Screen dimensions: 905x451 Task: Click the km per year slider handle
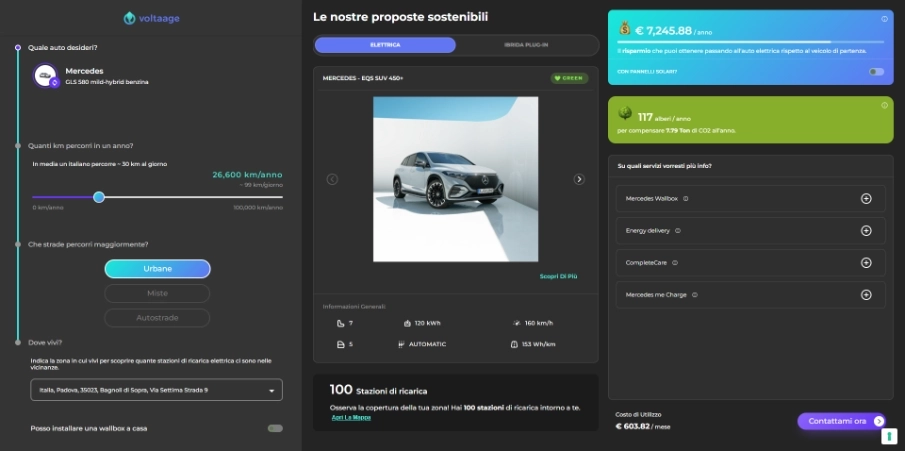pyautogui.click(x=99, y=197)
